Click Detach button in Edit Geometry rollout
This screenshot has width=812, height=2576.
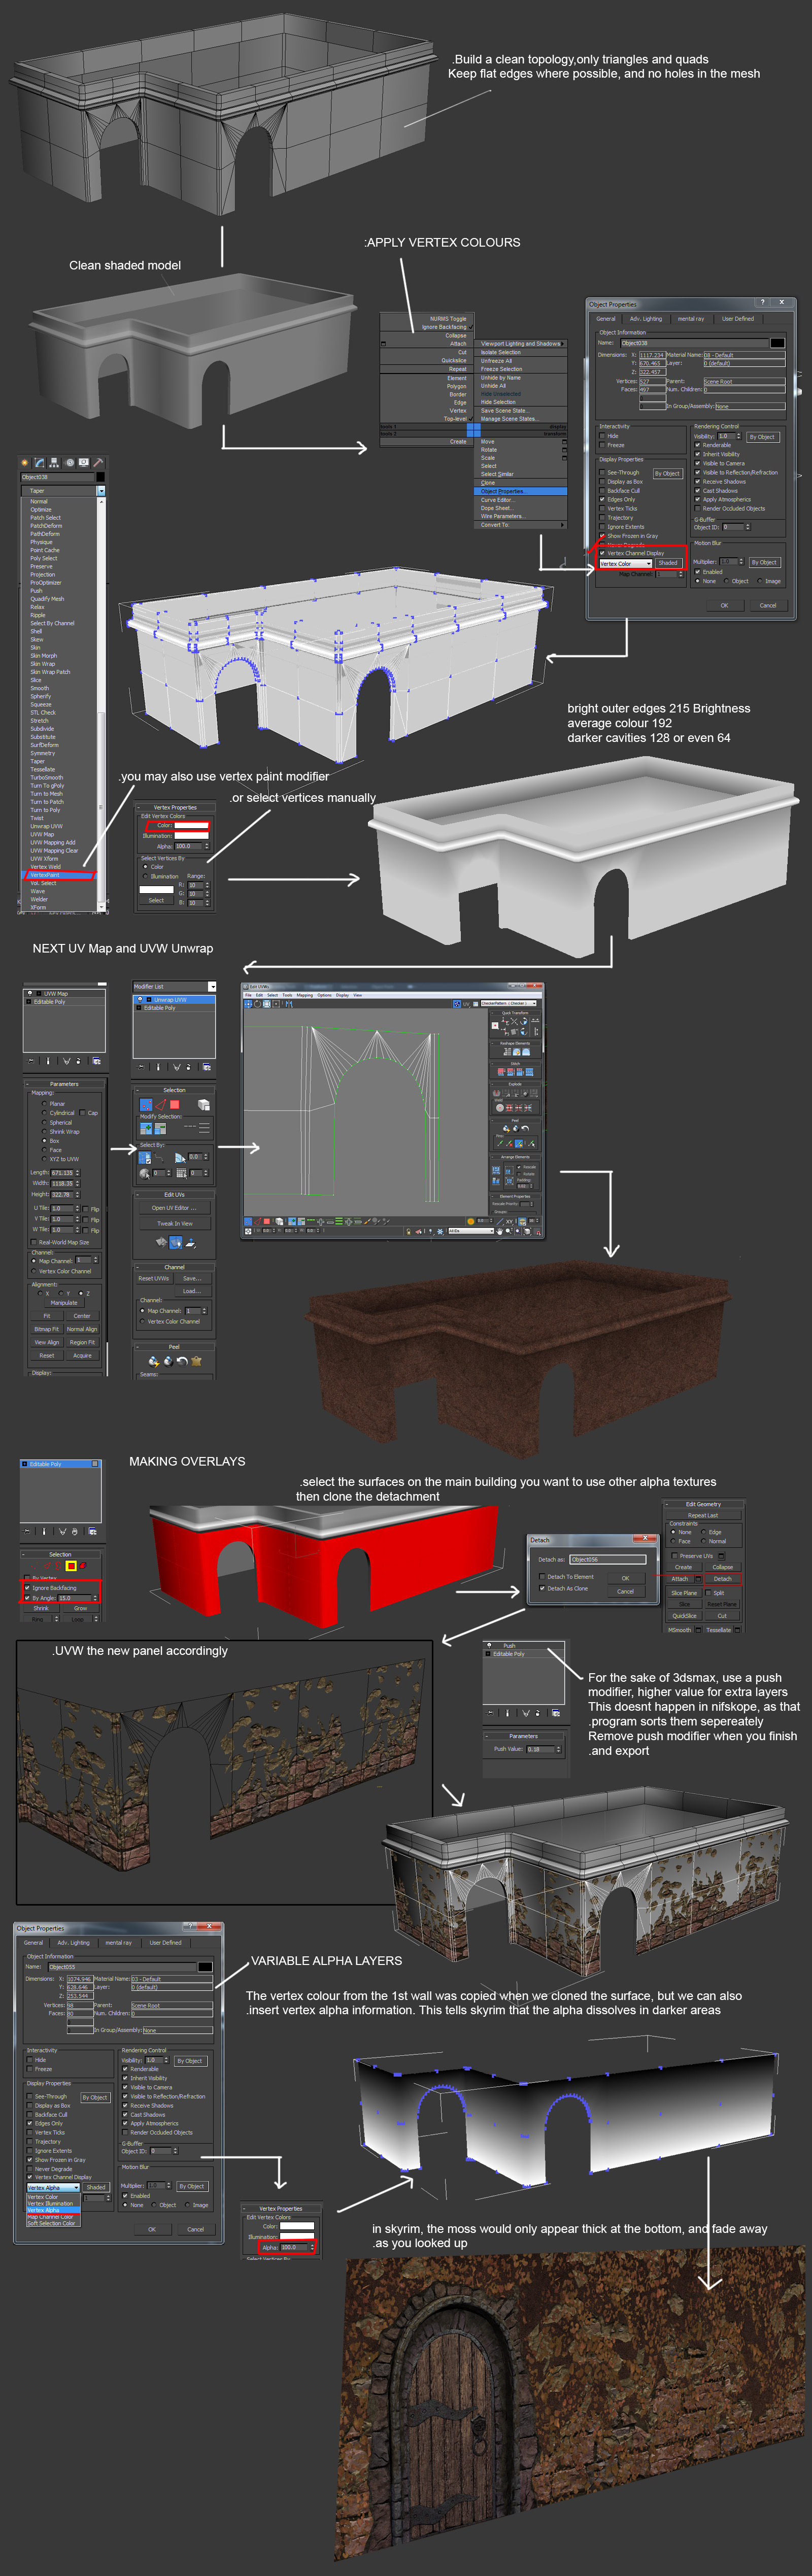(x=722, y=1579)
